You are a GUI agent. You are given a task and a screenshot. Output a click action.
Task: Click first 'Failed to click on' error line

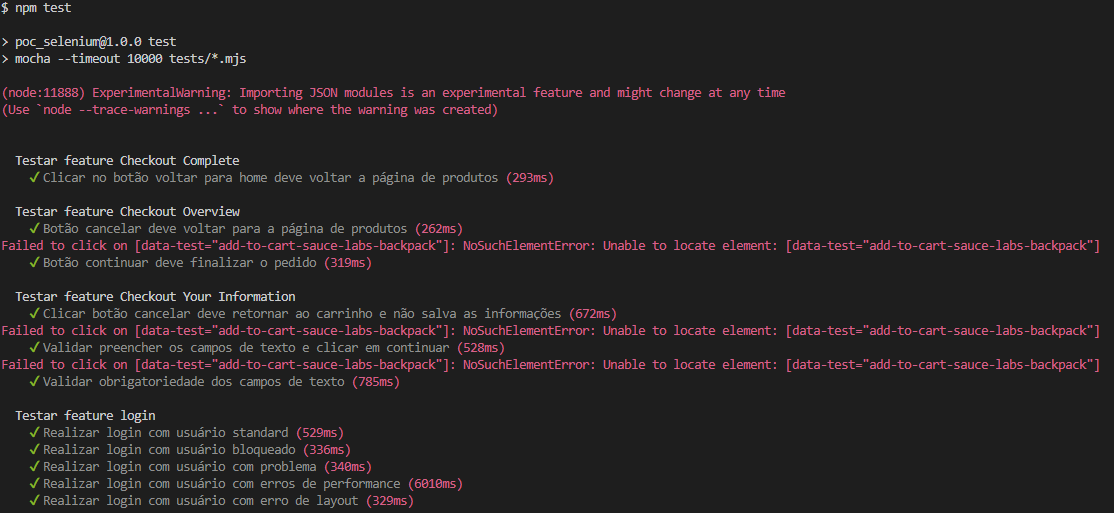(551, 246)
